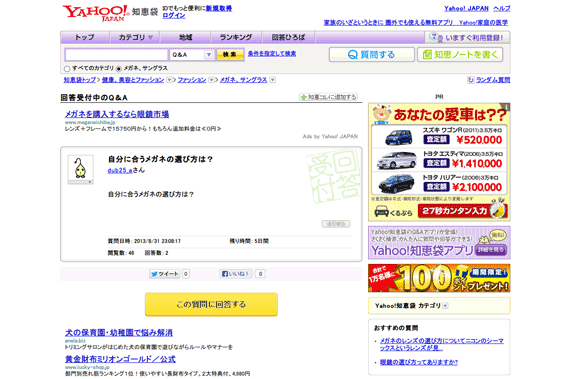Click the 黄金財布ミリオンゴールド/公式 ad link
The width and height of the screenshot is (570, 379).
pos(120,359)
